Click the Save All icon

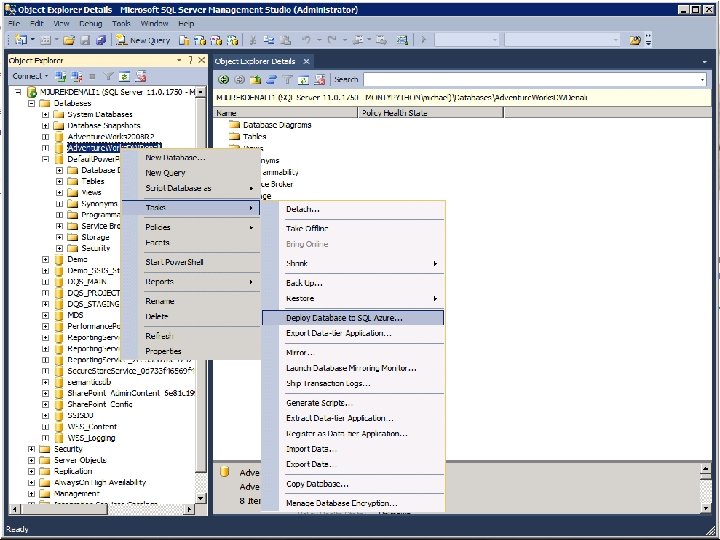click(x=101, y=40)
